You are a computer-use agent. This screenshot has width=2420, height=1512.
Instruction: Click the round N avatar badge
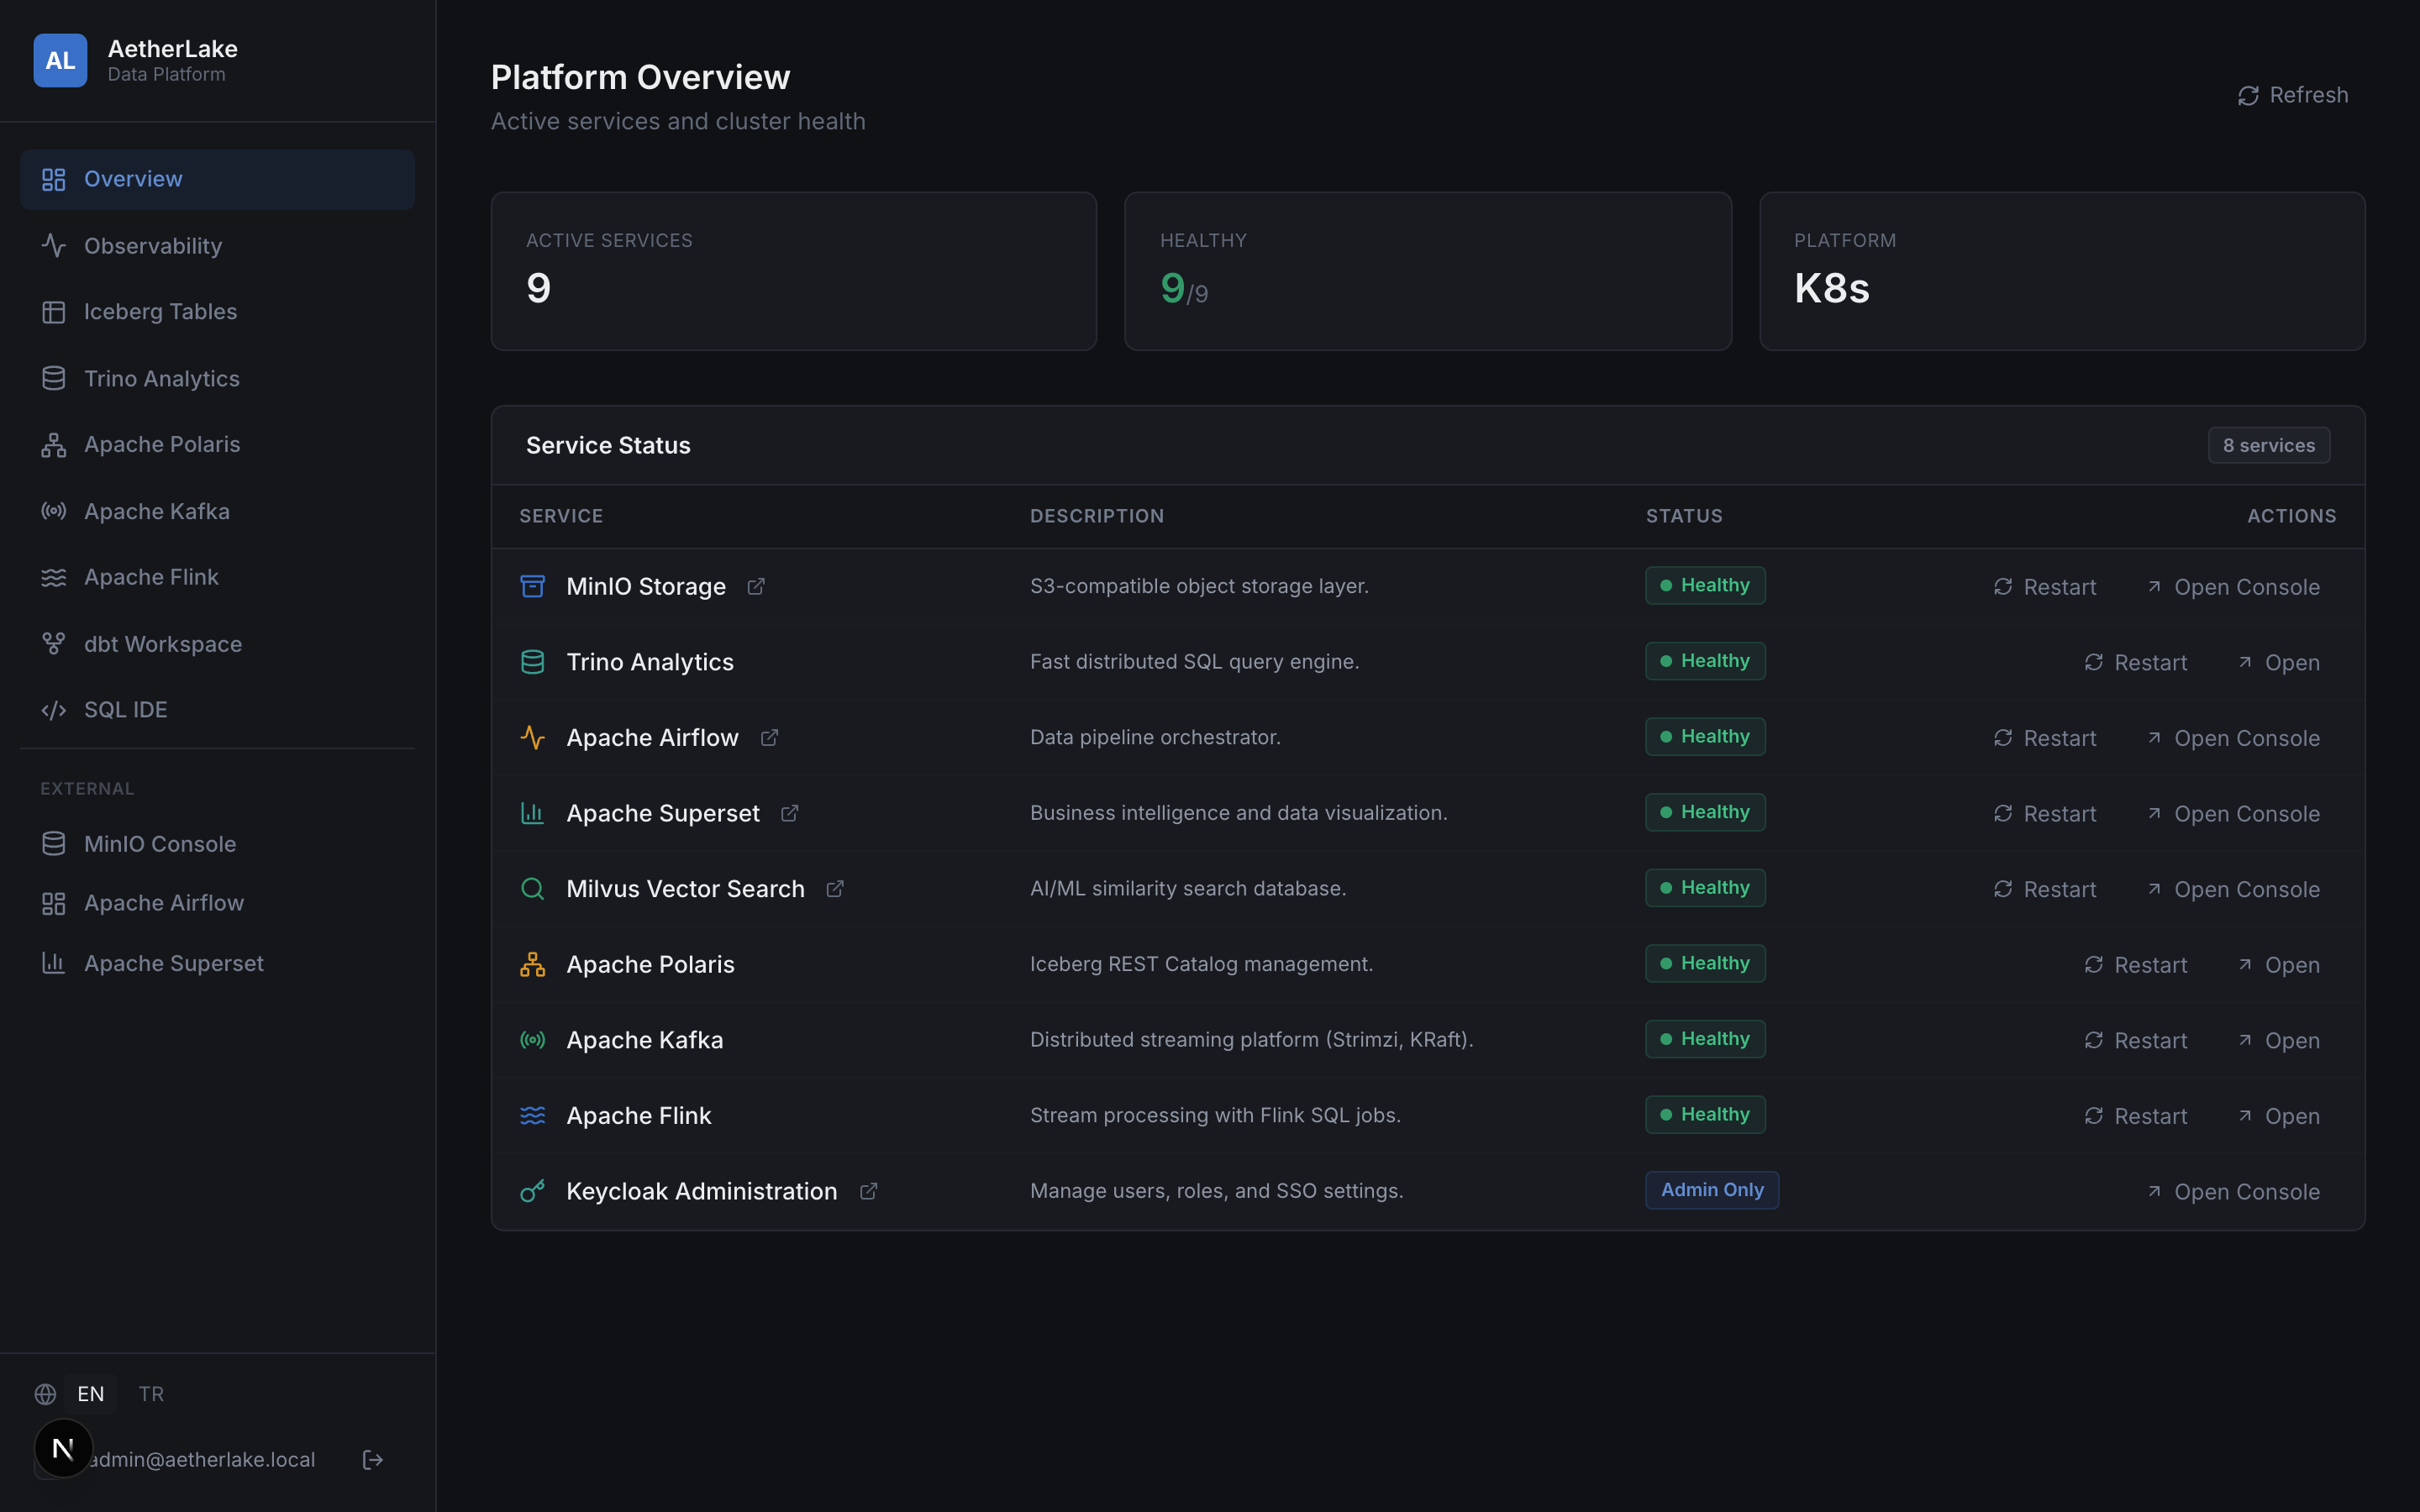pyautogui.click(x=63, y=1448)
